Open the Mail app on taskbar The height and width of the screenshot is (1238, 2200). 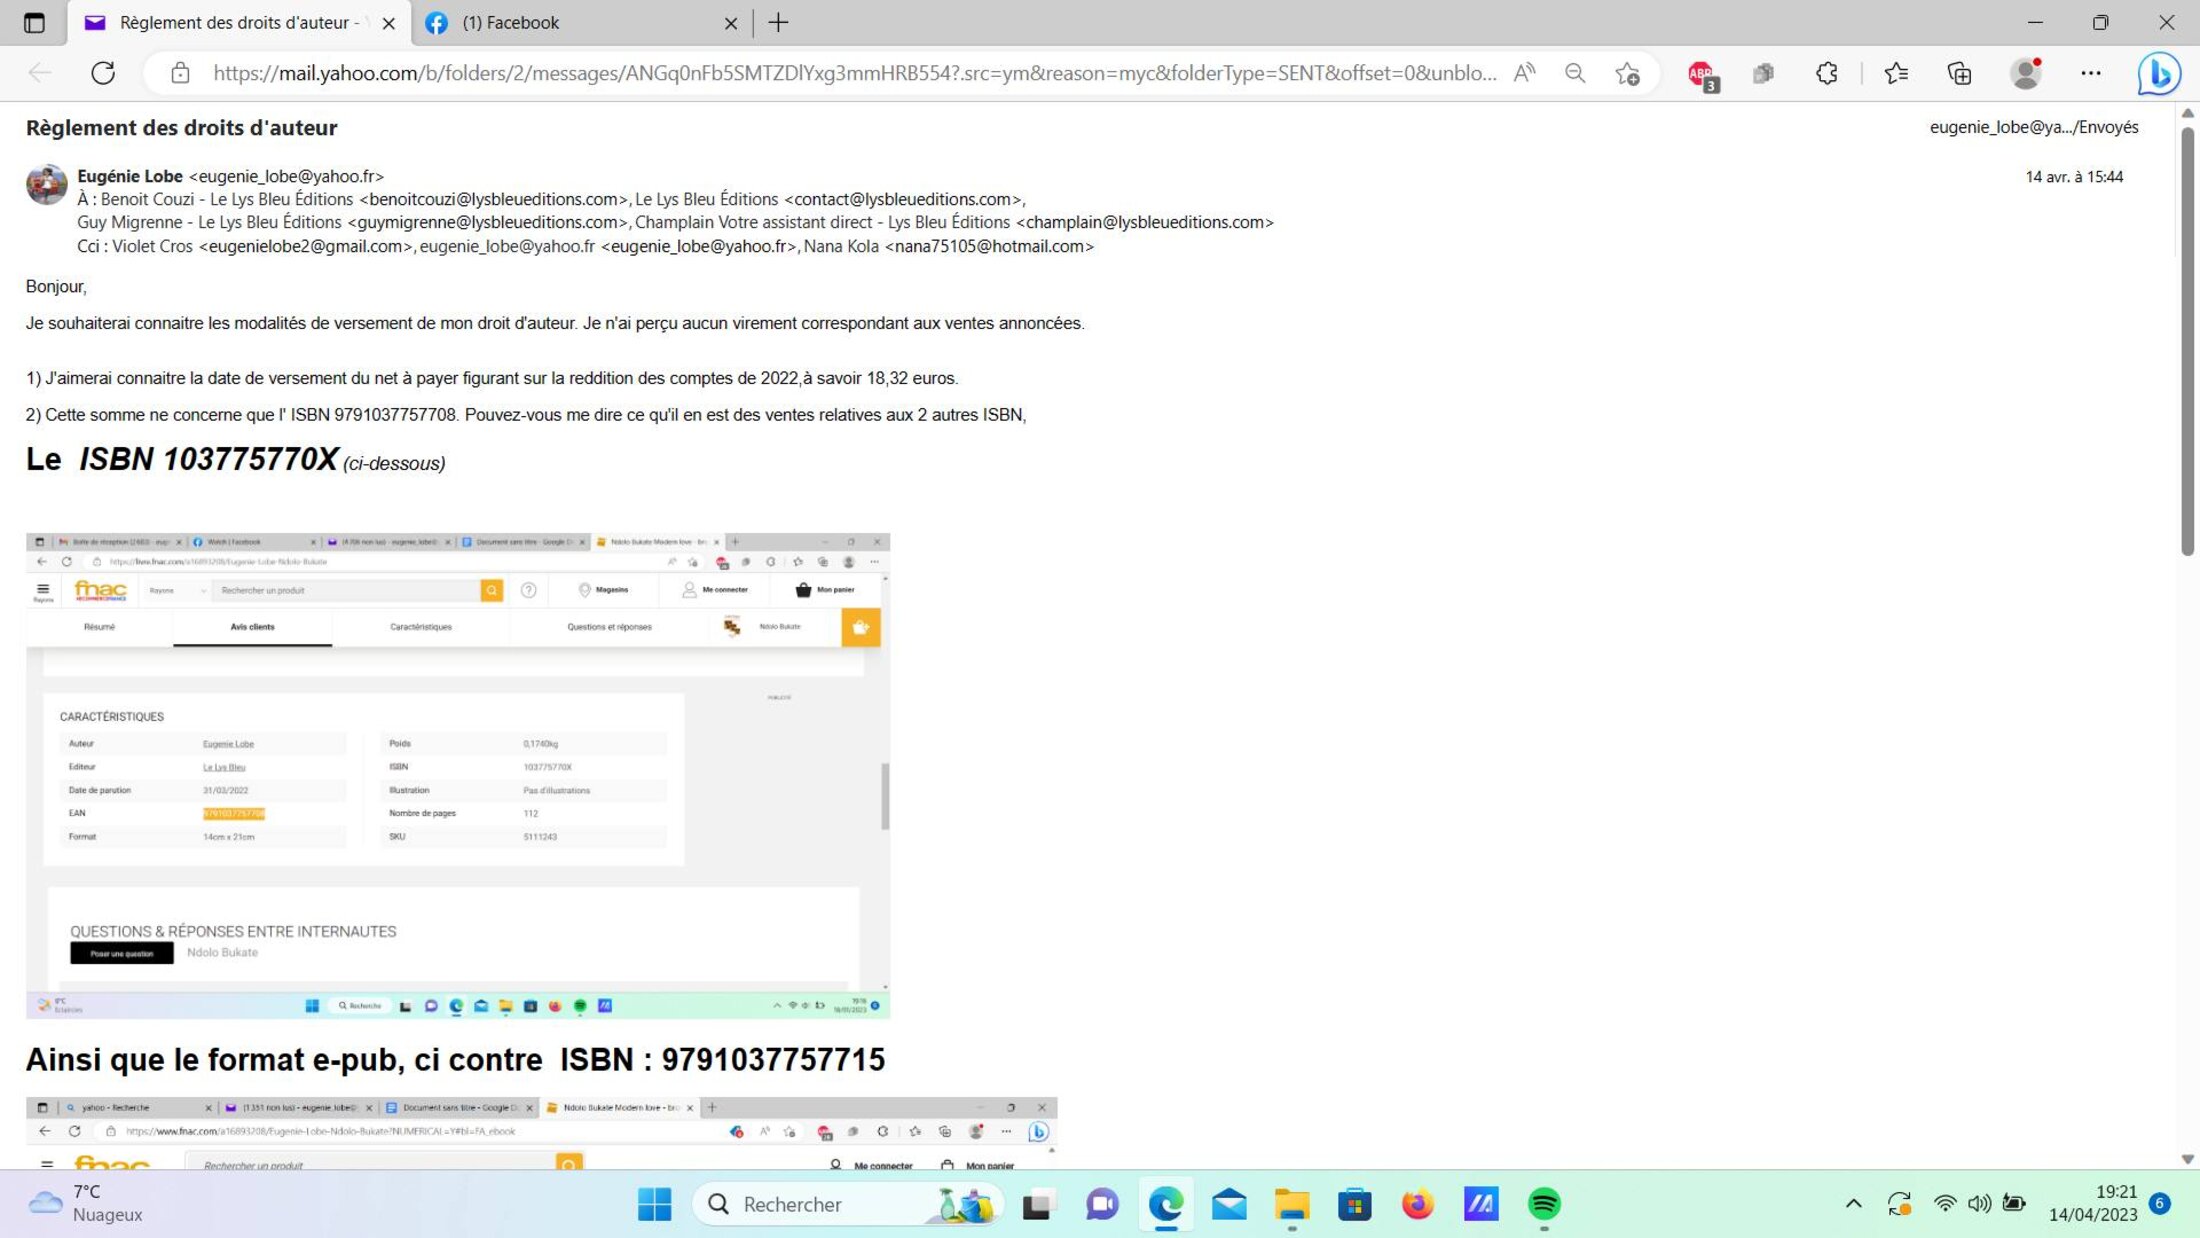(x=1229, y=1204)
